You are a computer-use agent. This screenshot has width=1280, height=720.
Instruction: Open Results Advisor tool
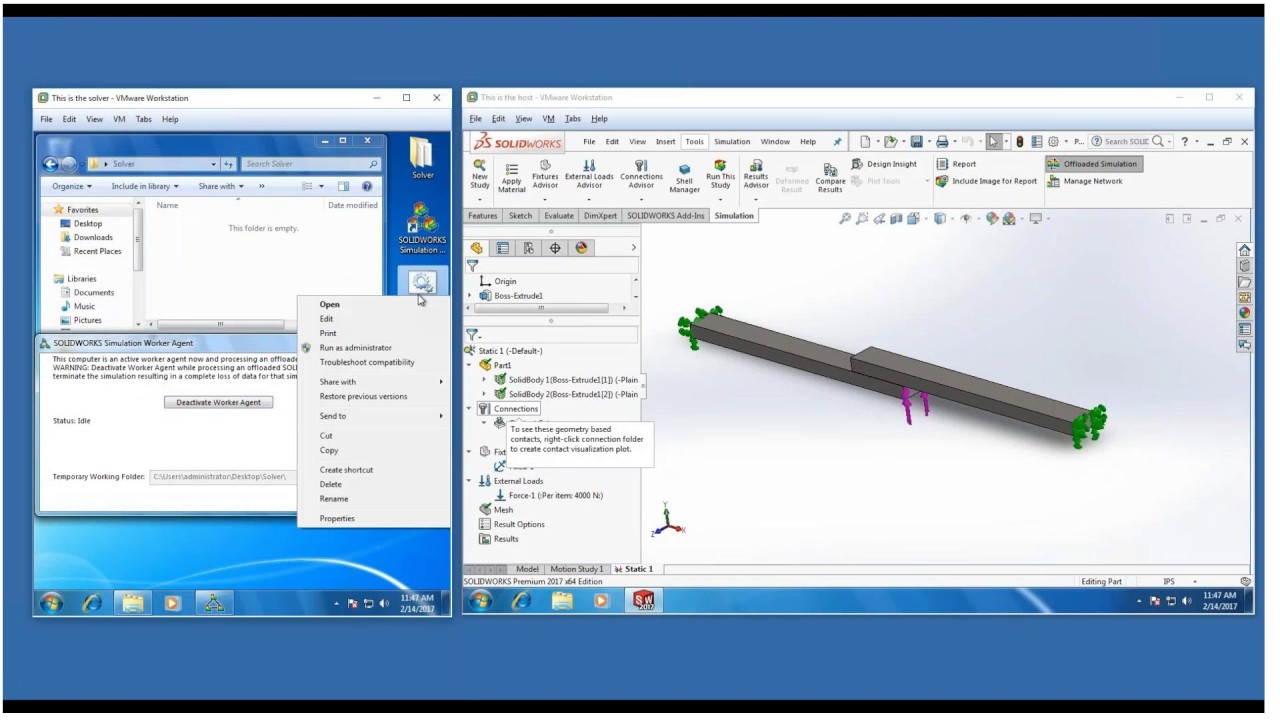coord(756,173)
